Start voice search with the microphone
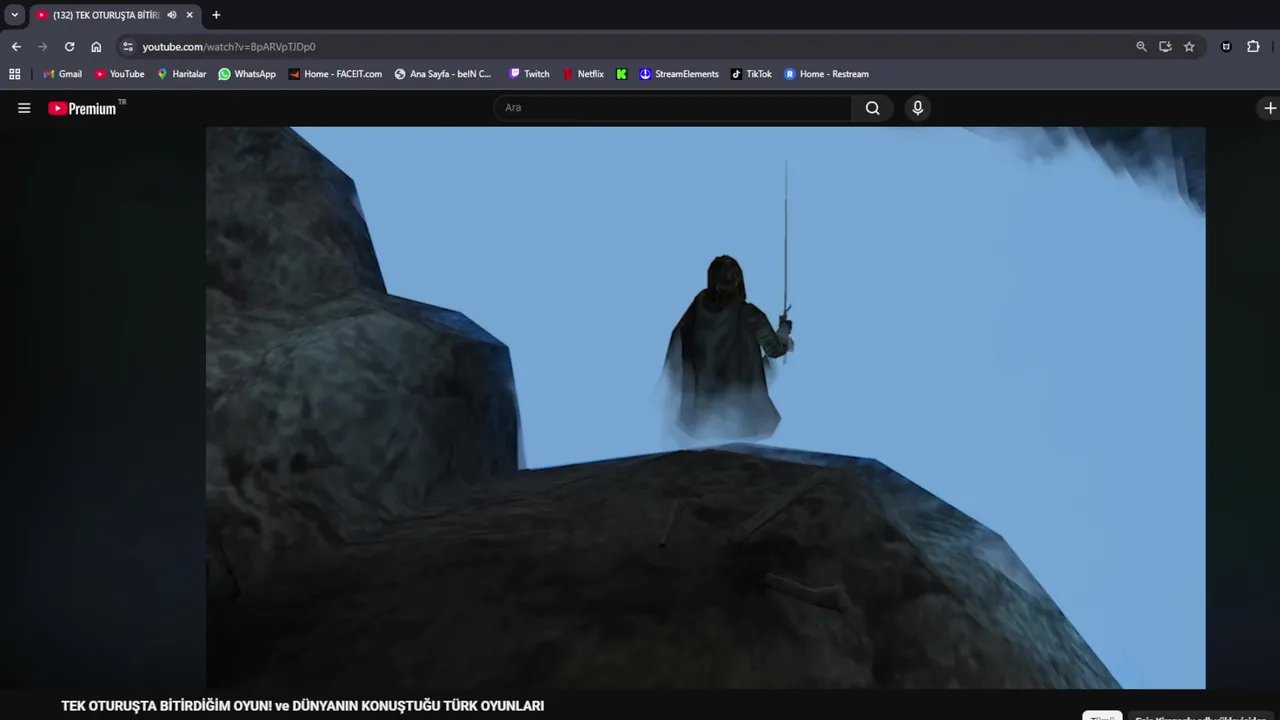This screenshot has height=720, width=1280. coord(918,108)
